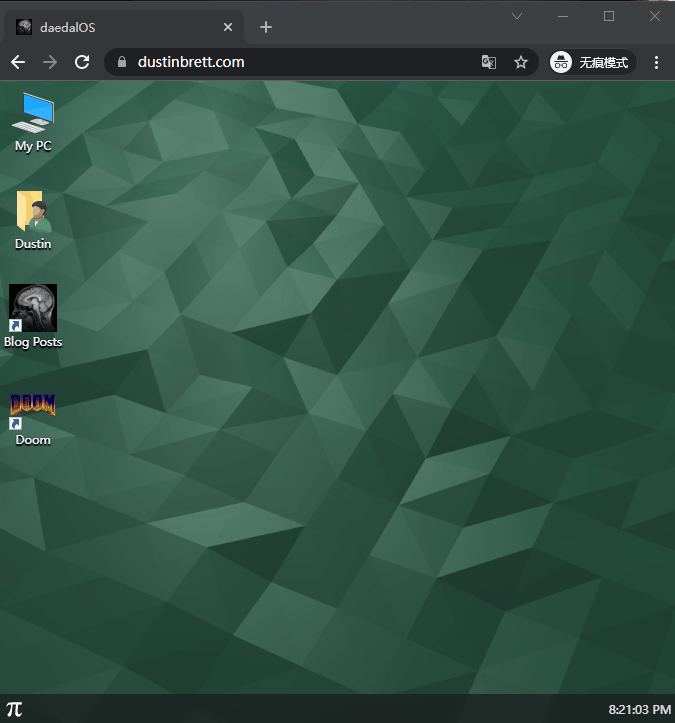675x723 pixels.
Task: Click the taskbar clock
Action: click(x=639, y=710)
